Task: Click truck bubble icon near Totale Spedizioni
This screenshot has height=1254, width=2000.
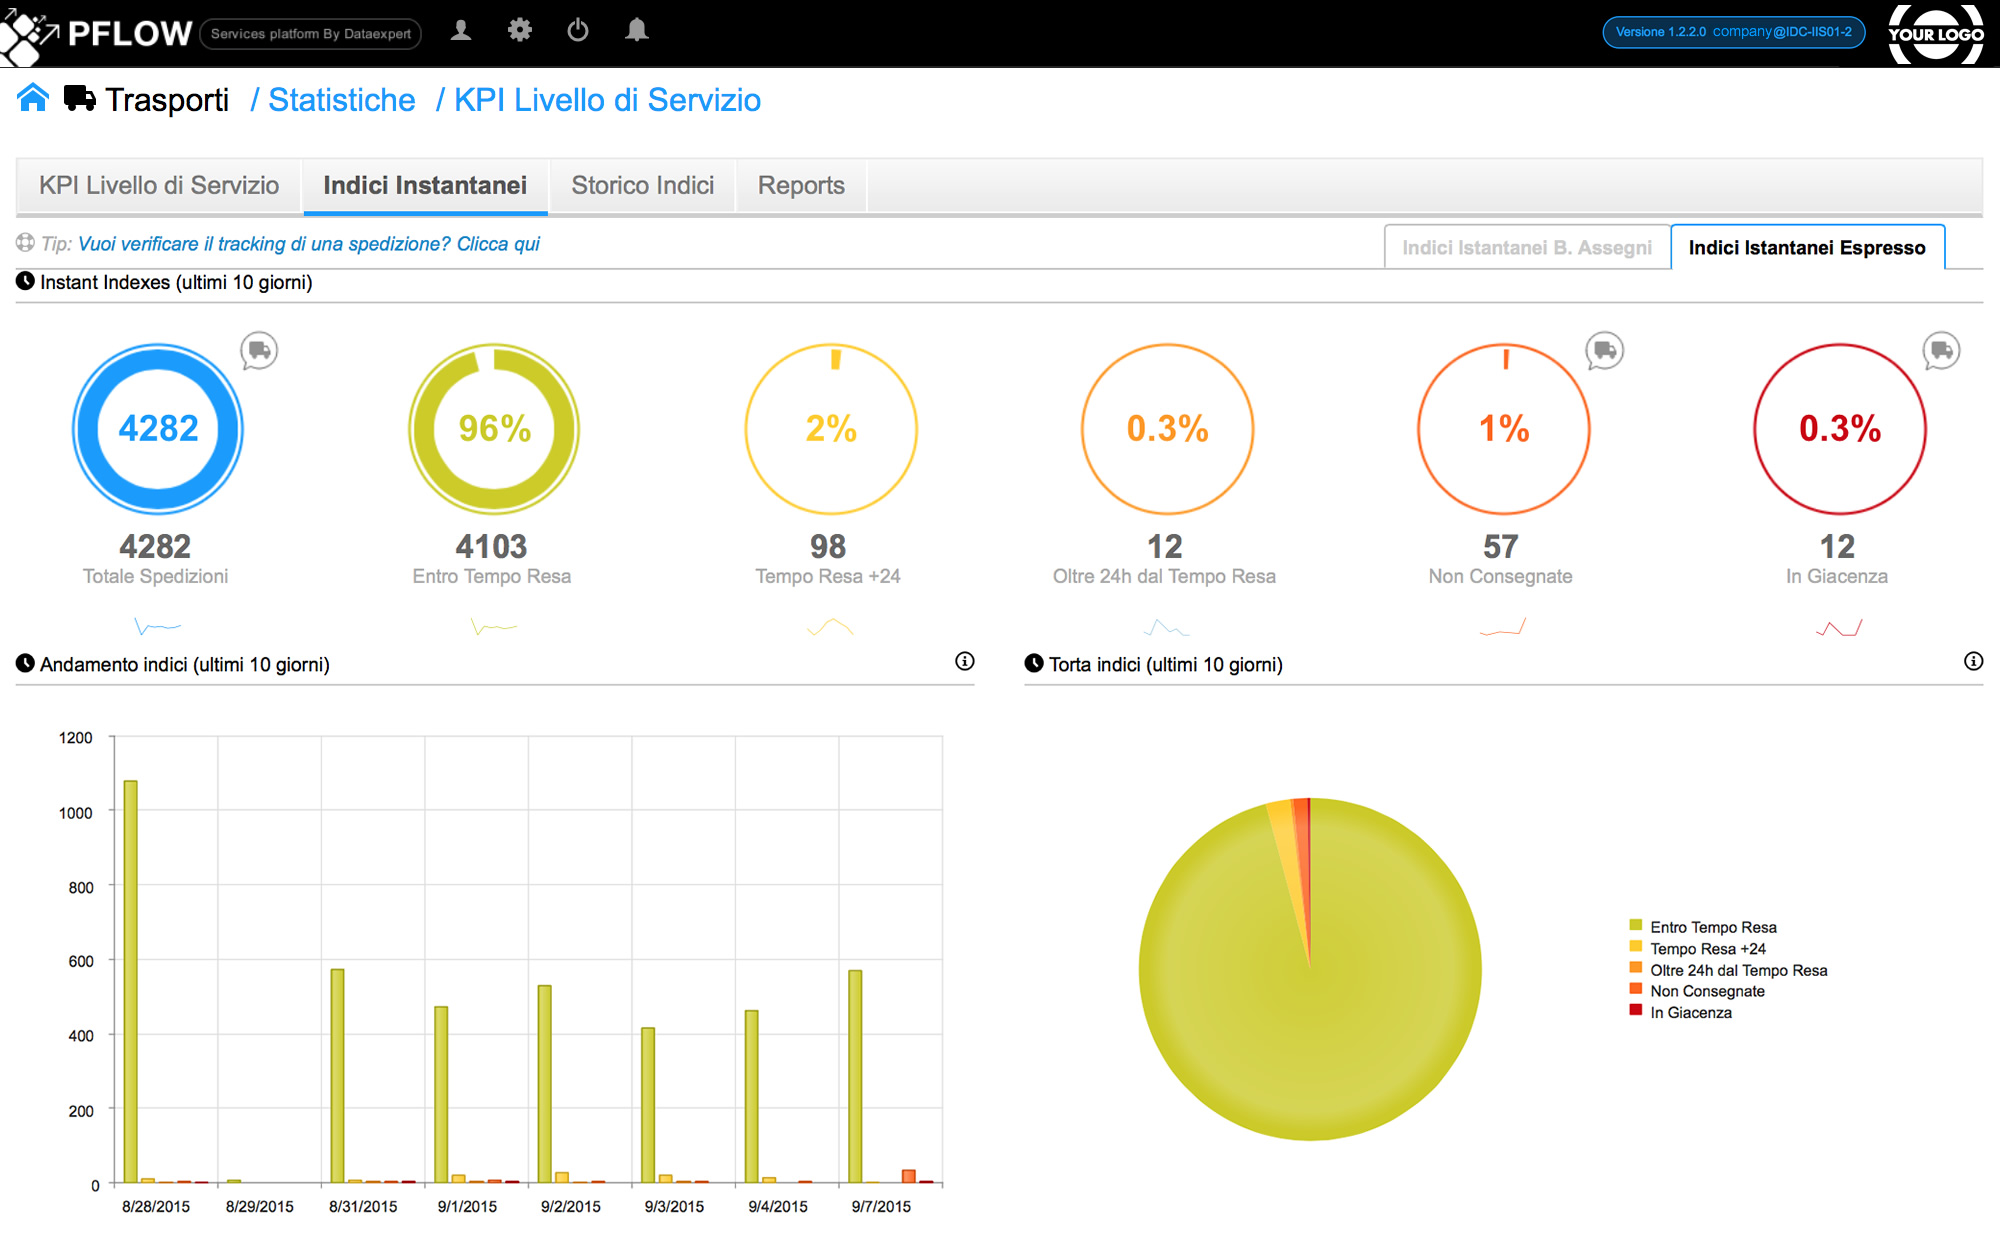Action: pyautogui.click(x=259, y=351)
